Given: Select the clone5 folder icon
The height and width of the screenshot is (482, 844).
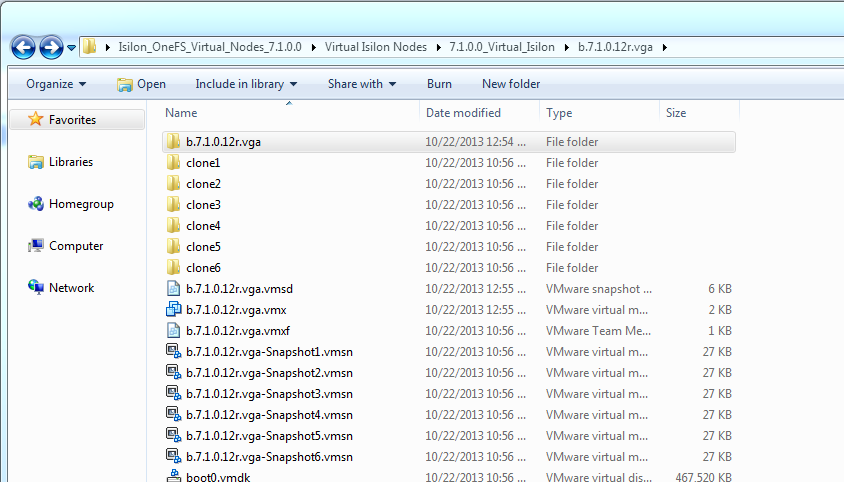Looking at the screenshot, I should (173, 247).
